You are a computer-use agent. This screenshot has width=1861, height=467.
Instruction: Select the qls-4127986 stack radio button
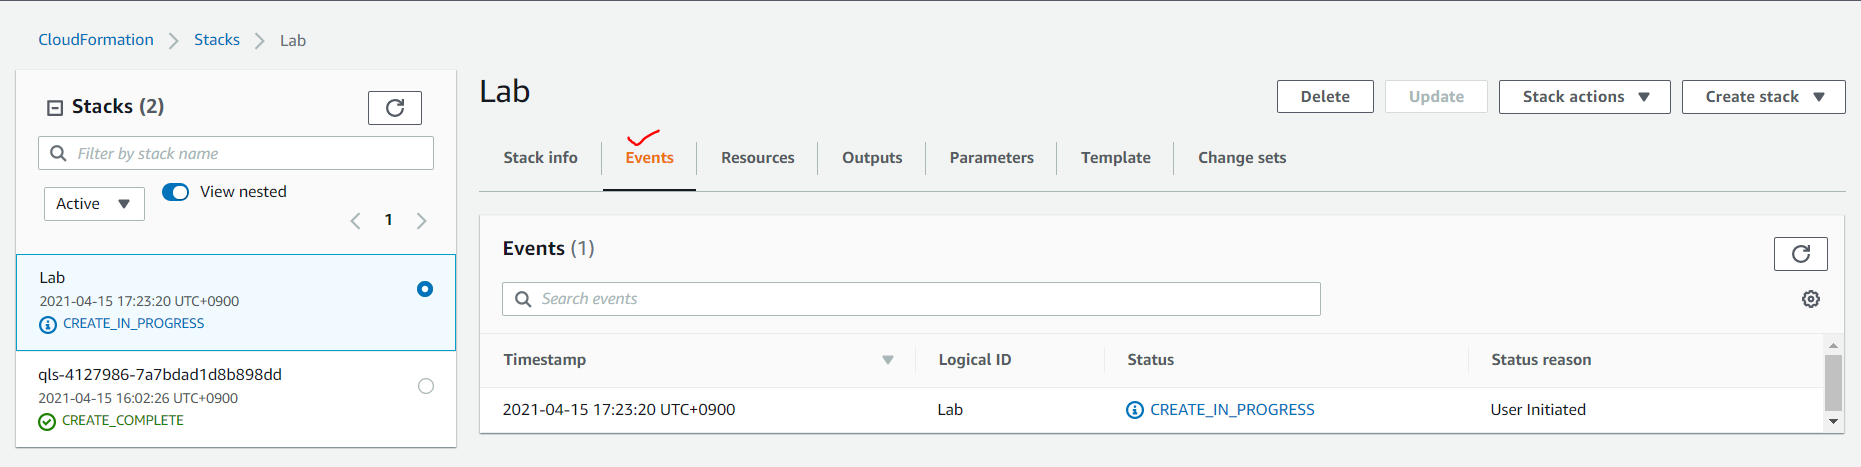[x=426, y=386]
